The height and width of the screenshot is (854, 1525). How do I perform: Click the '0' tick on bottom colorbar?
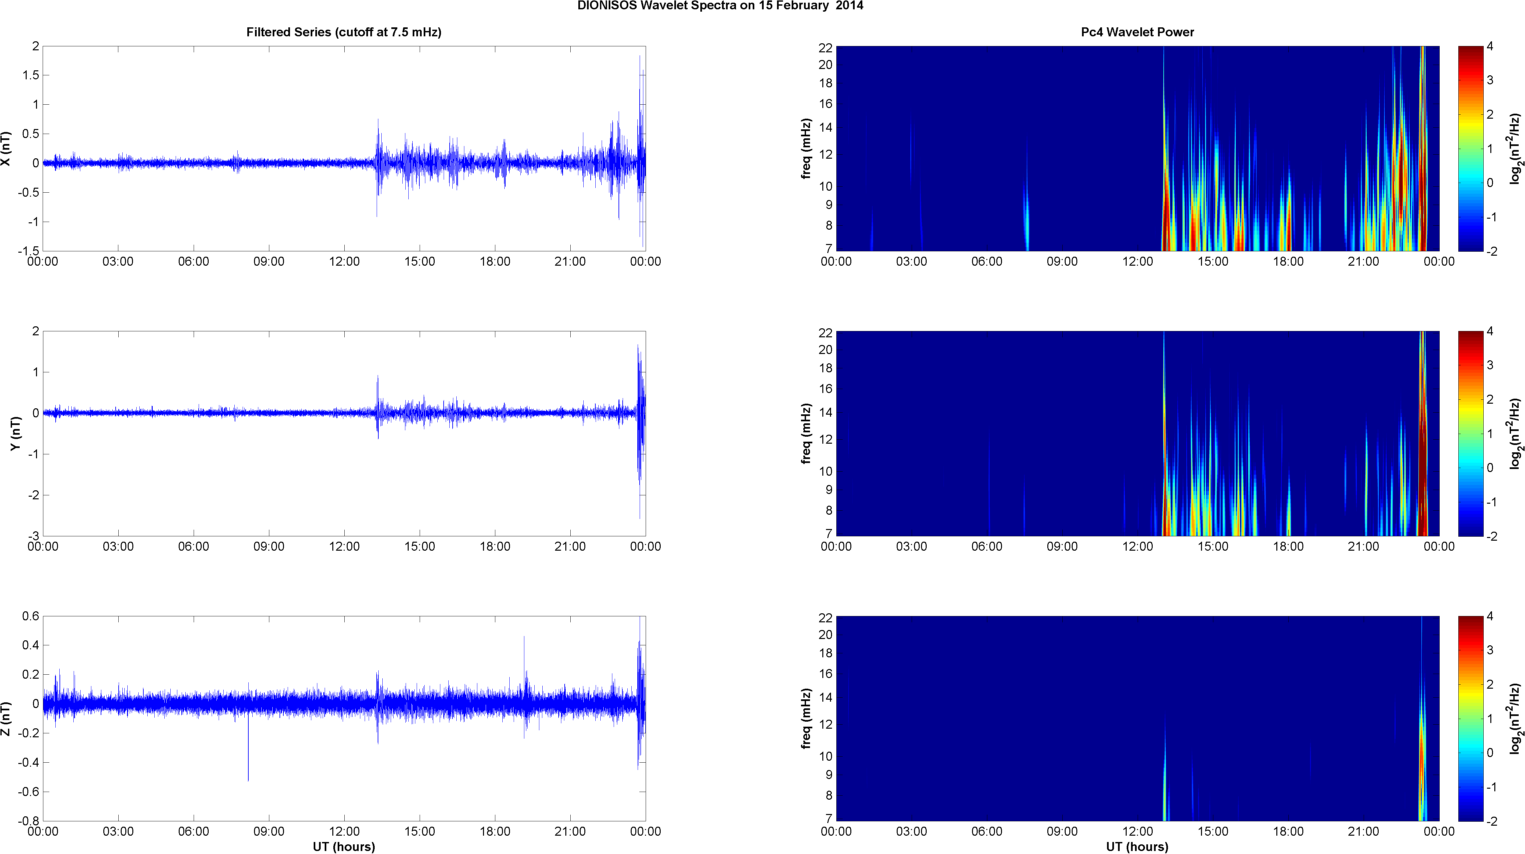[1490, 753]
